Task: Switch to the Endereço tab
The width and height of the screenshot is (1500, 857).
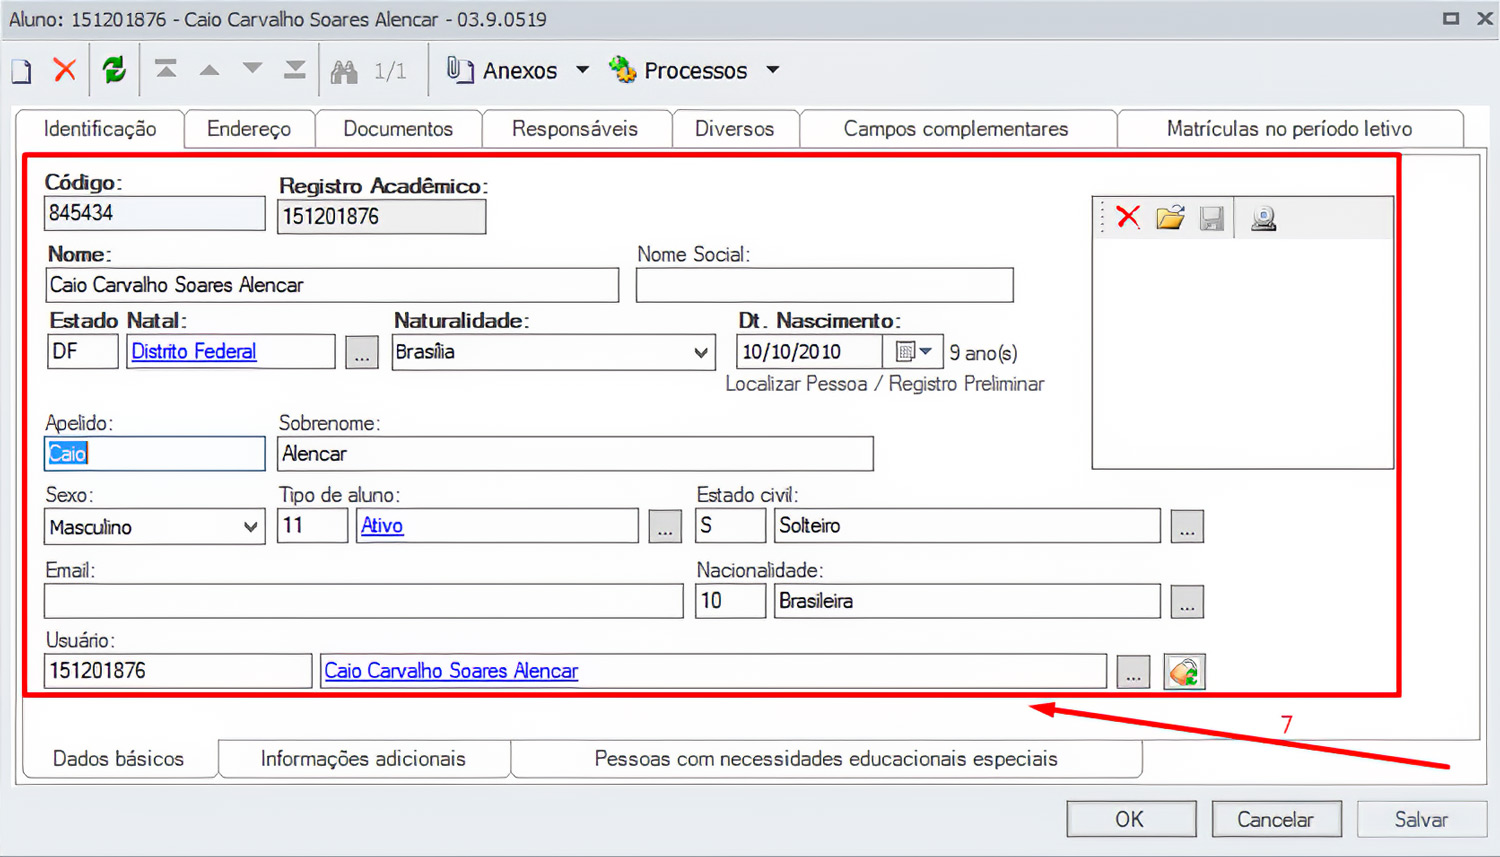Action: pos(249,129)
